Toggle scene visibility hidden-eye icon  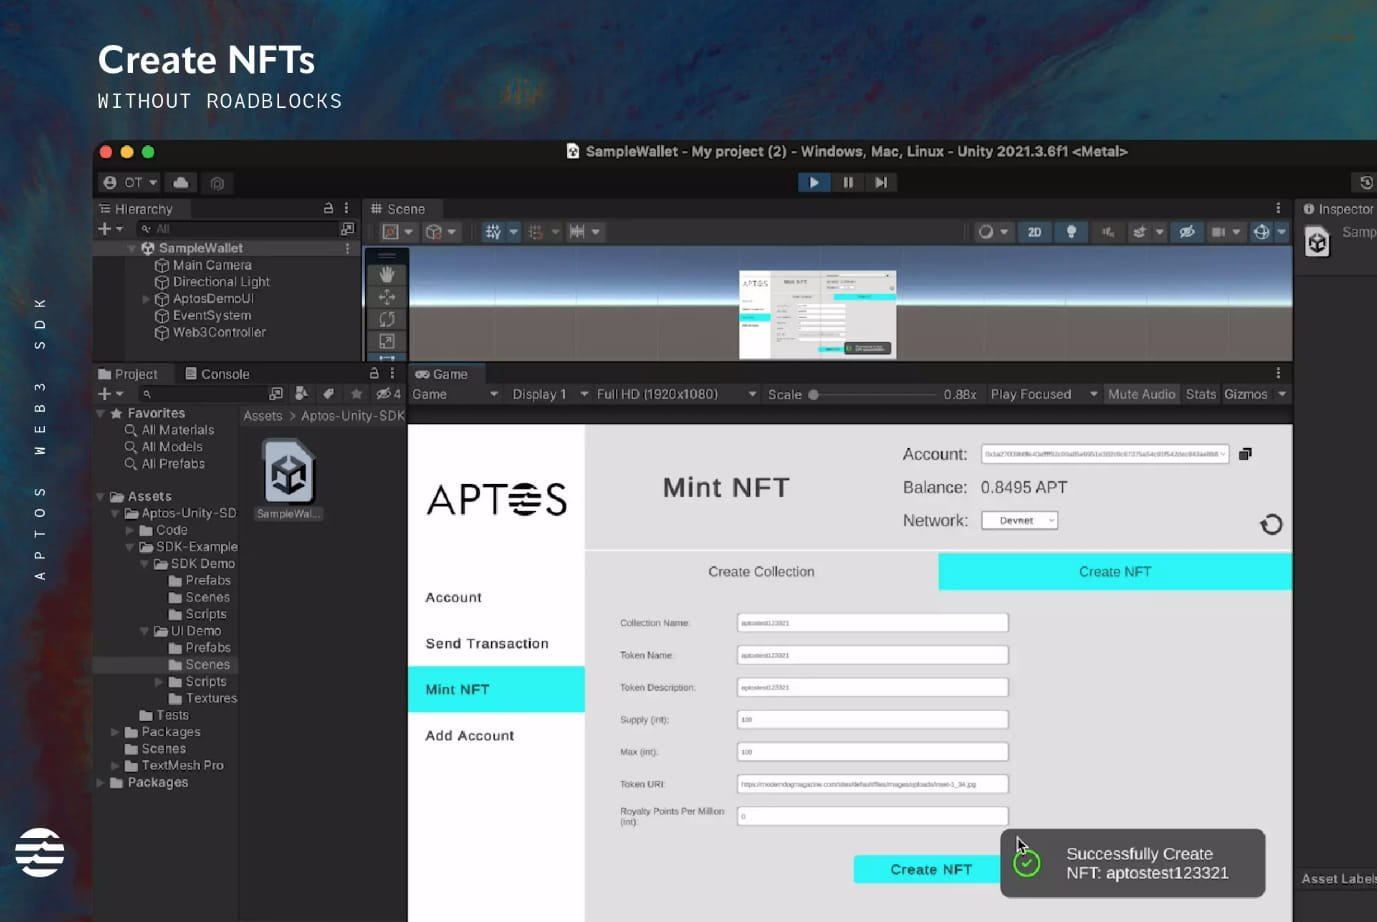click(x=1187, y=232)
